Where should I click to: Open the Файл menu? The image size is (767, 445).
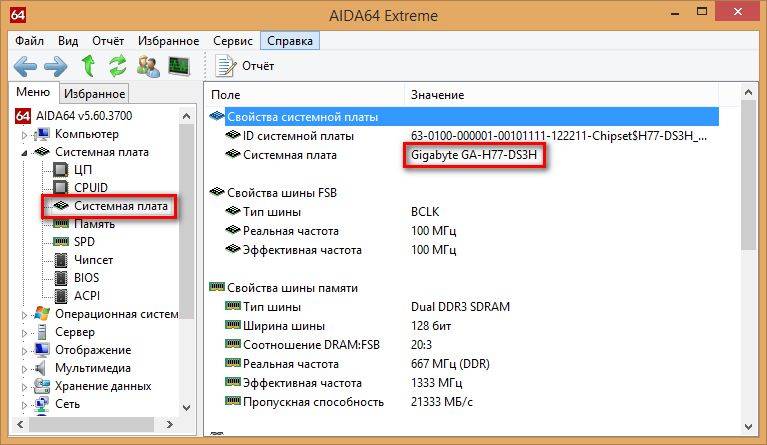(29, 41)
